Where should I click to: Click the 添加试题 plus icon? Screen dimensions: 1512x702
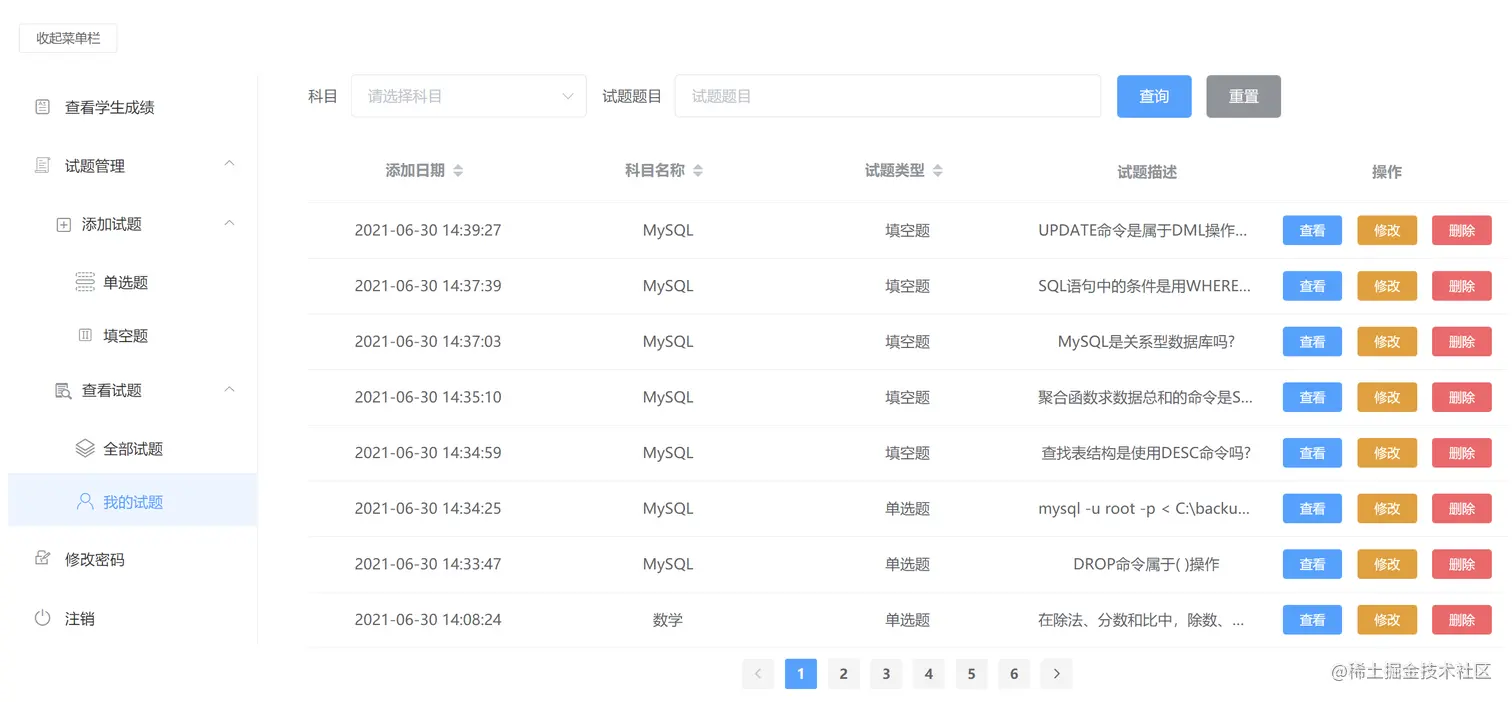[x=63, y=225]
